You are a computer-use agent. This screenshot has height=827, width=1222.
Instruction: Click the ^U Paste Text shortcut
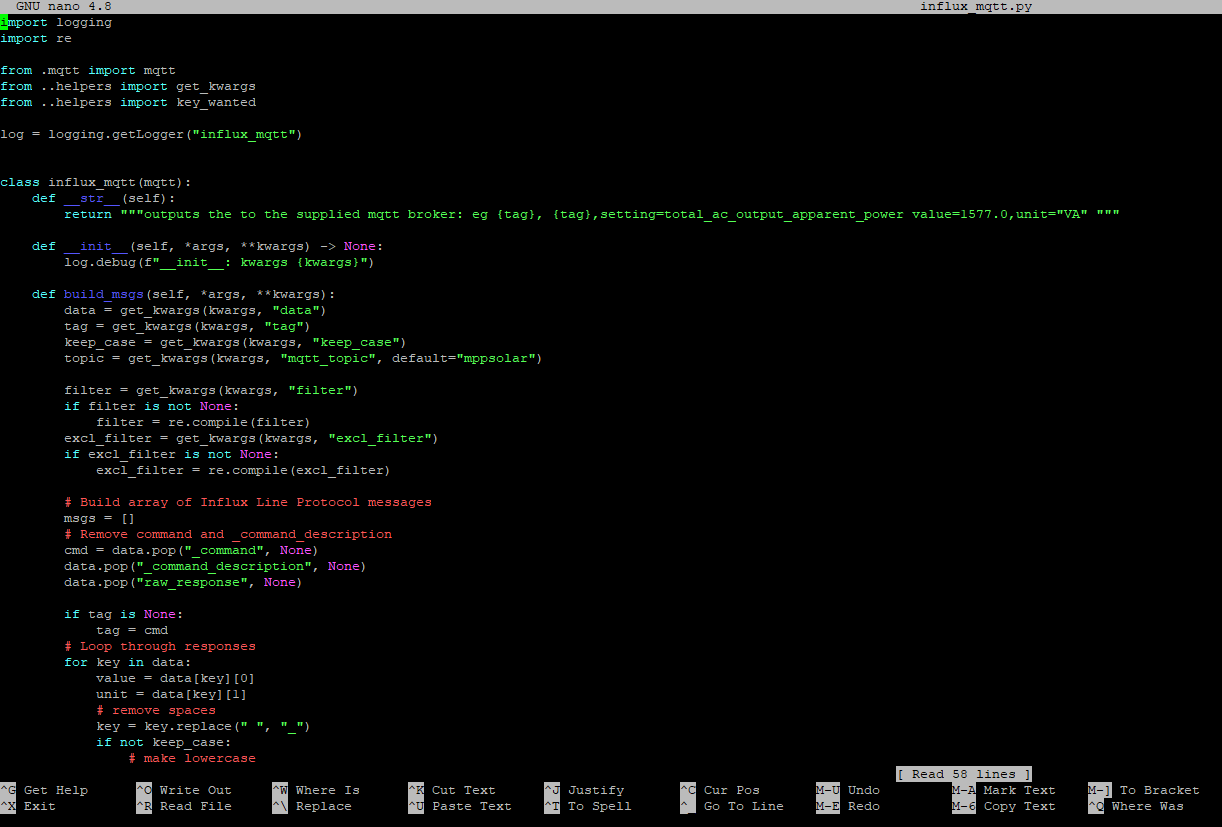click(460, 806)
